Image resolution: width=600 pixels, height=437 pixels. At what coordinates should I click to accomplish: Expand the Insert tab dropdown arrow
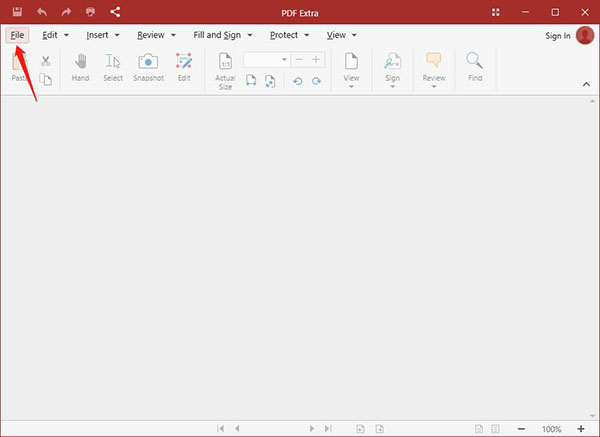(x=117, y=35)
